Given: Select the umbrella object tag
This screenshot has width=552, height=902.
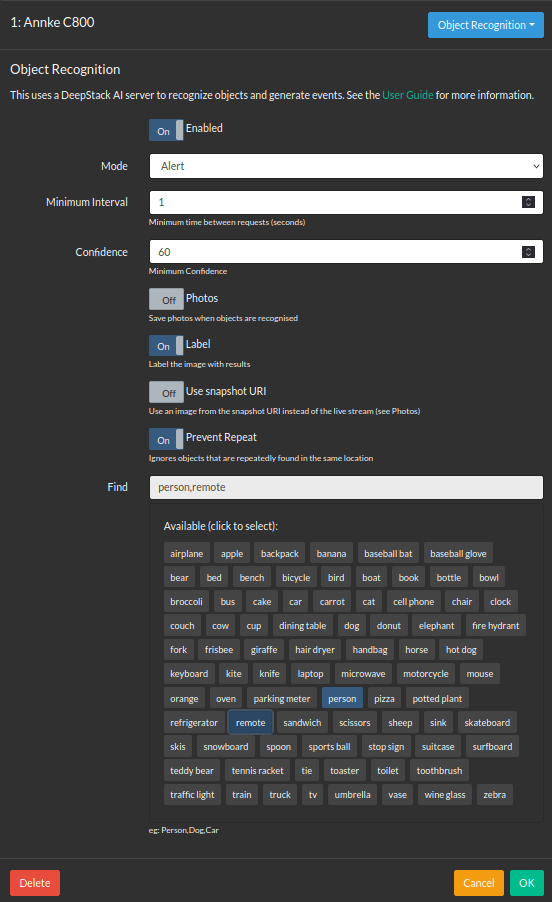Looking at the screenshot, I should point(352,795).
